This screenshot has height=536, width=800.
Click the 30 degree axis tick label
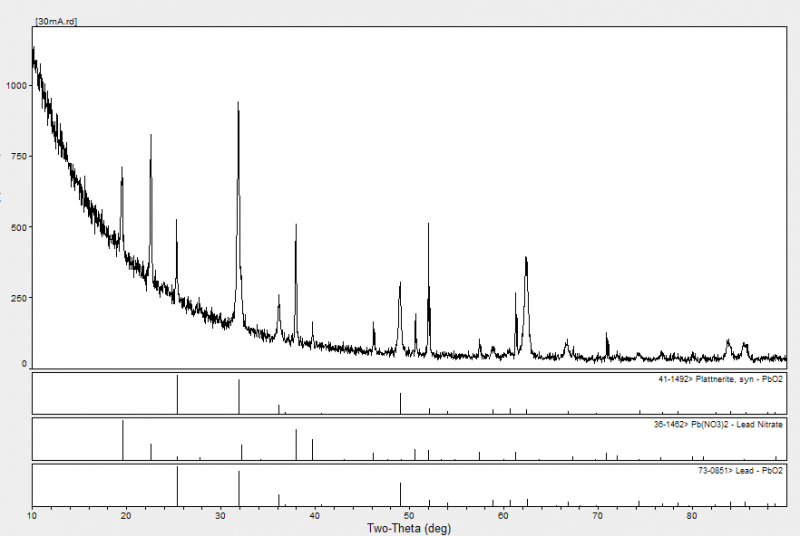pyautogui.click(x=220, y=516)
